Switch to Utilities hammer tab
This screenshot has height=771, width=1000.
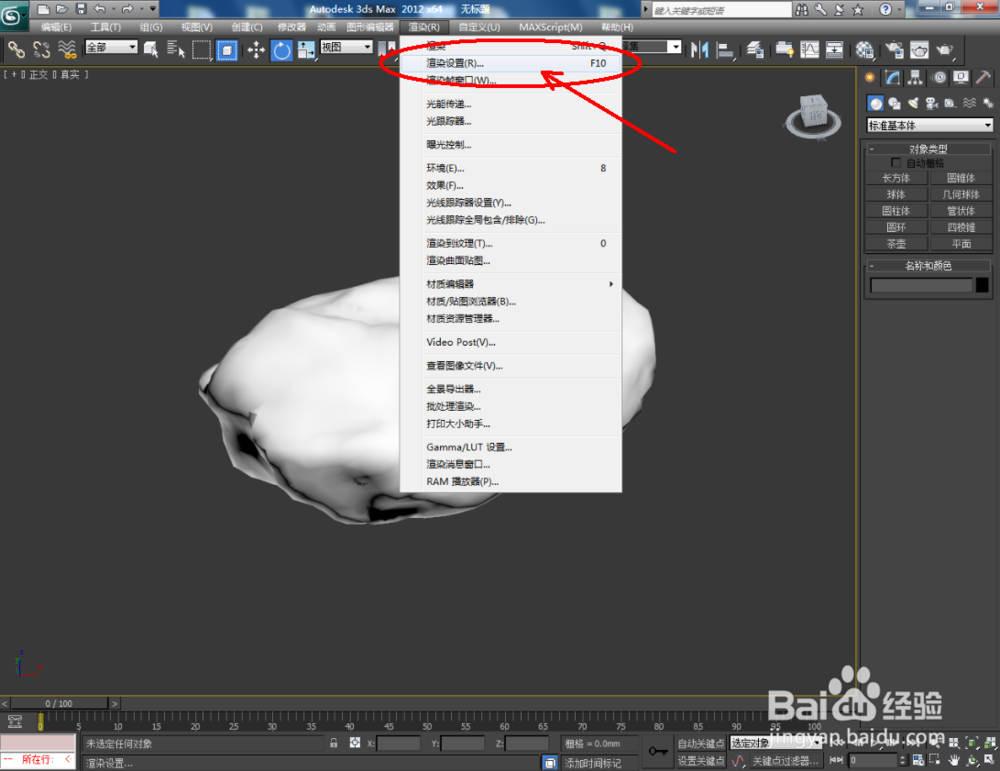983,78
